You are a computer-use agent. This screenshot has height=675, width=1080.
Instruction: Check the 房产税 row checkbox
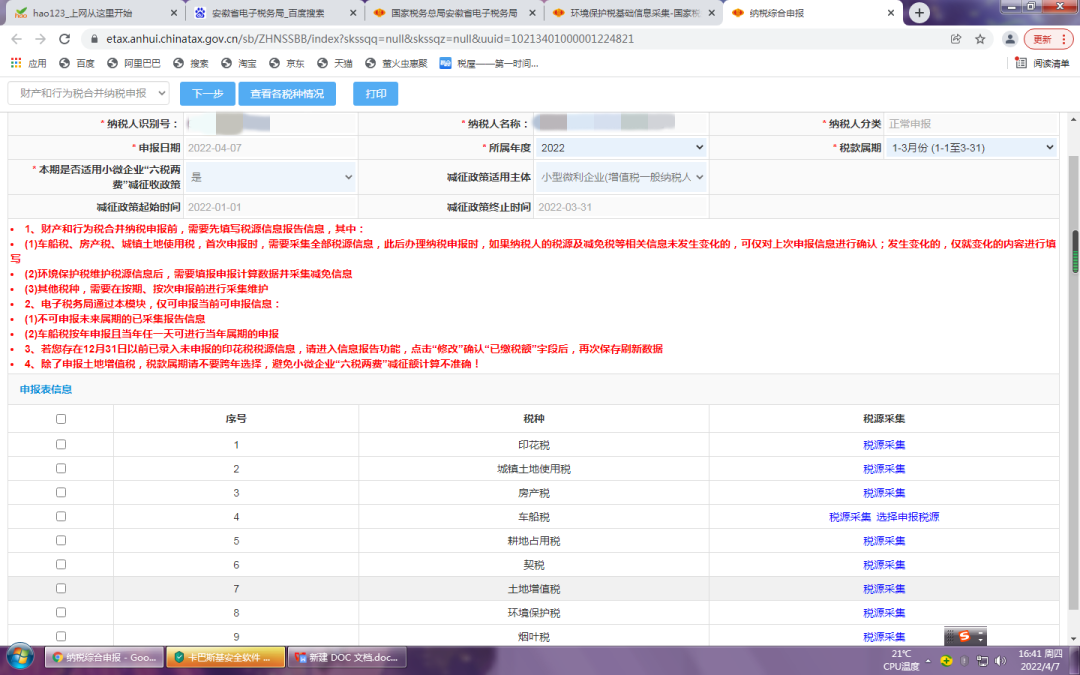coord(61,493)
